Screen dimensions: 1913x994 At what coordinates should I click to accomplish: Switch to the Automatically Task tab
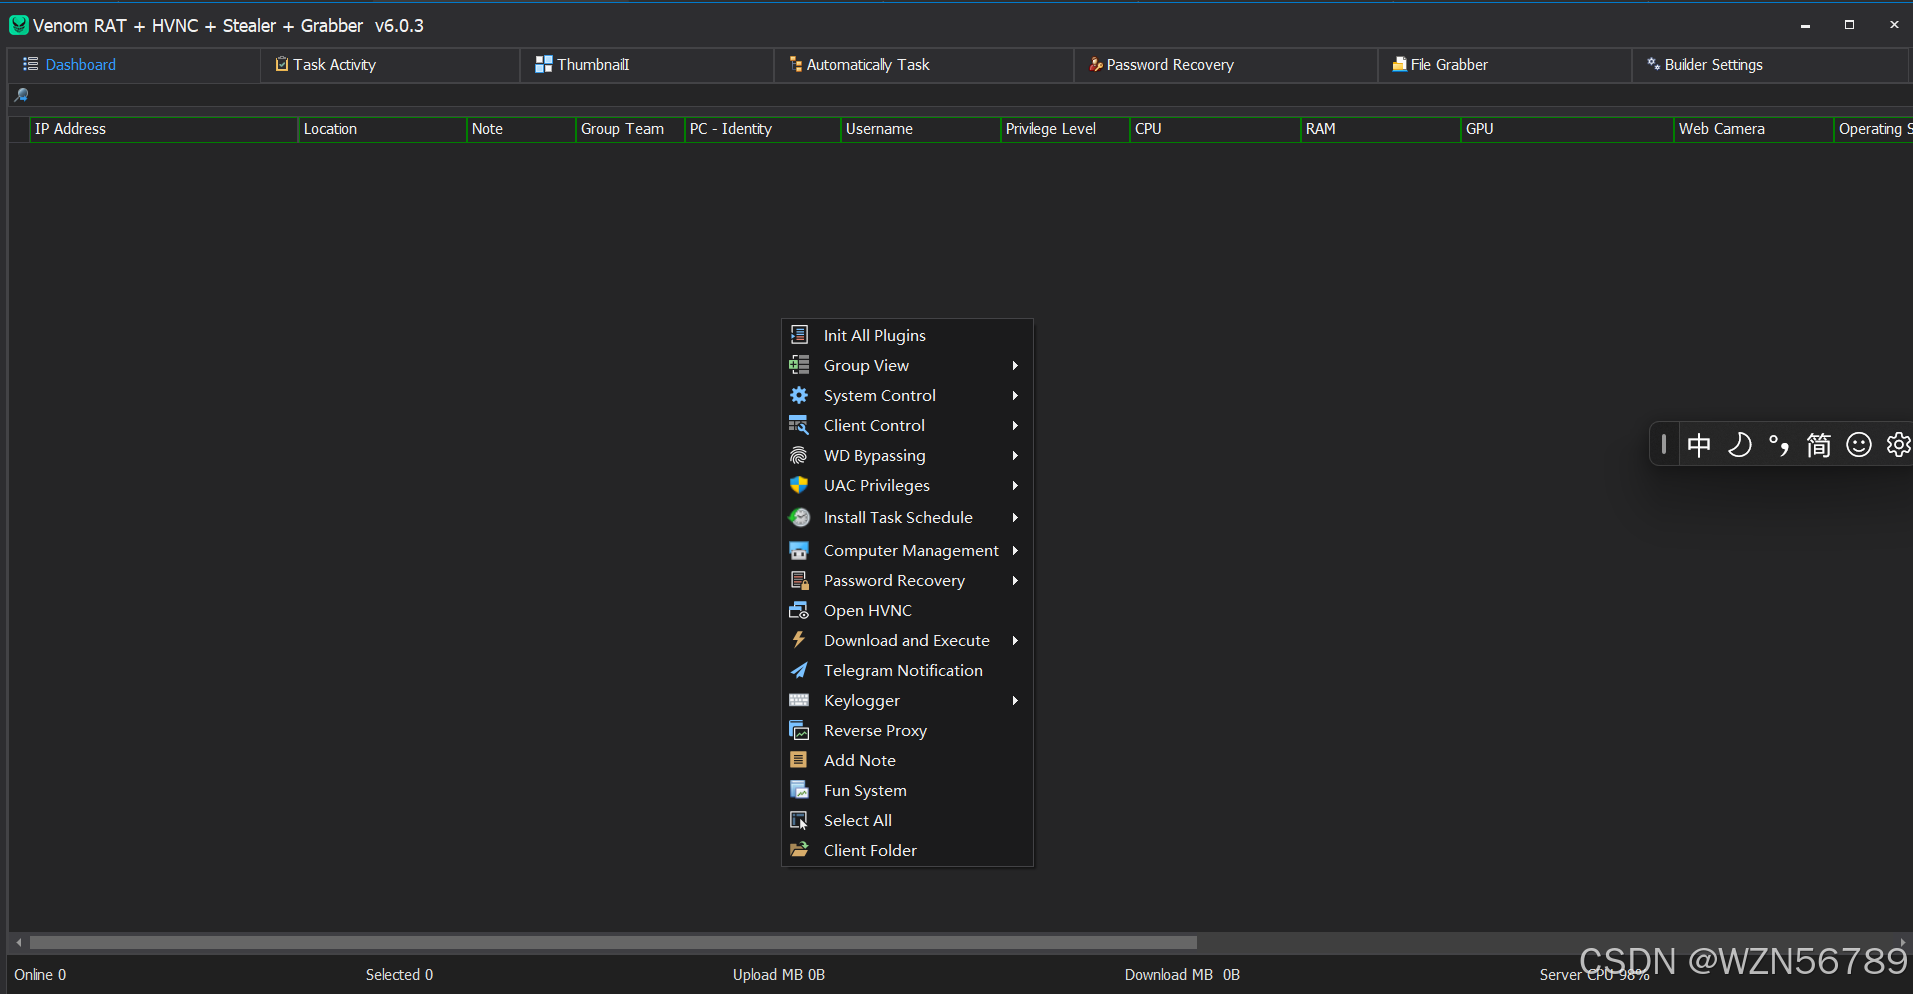point(924,64)
